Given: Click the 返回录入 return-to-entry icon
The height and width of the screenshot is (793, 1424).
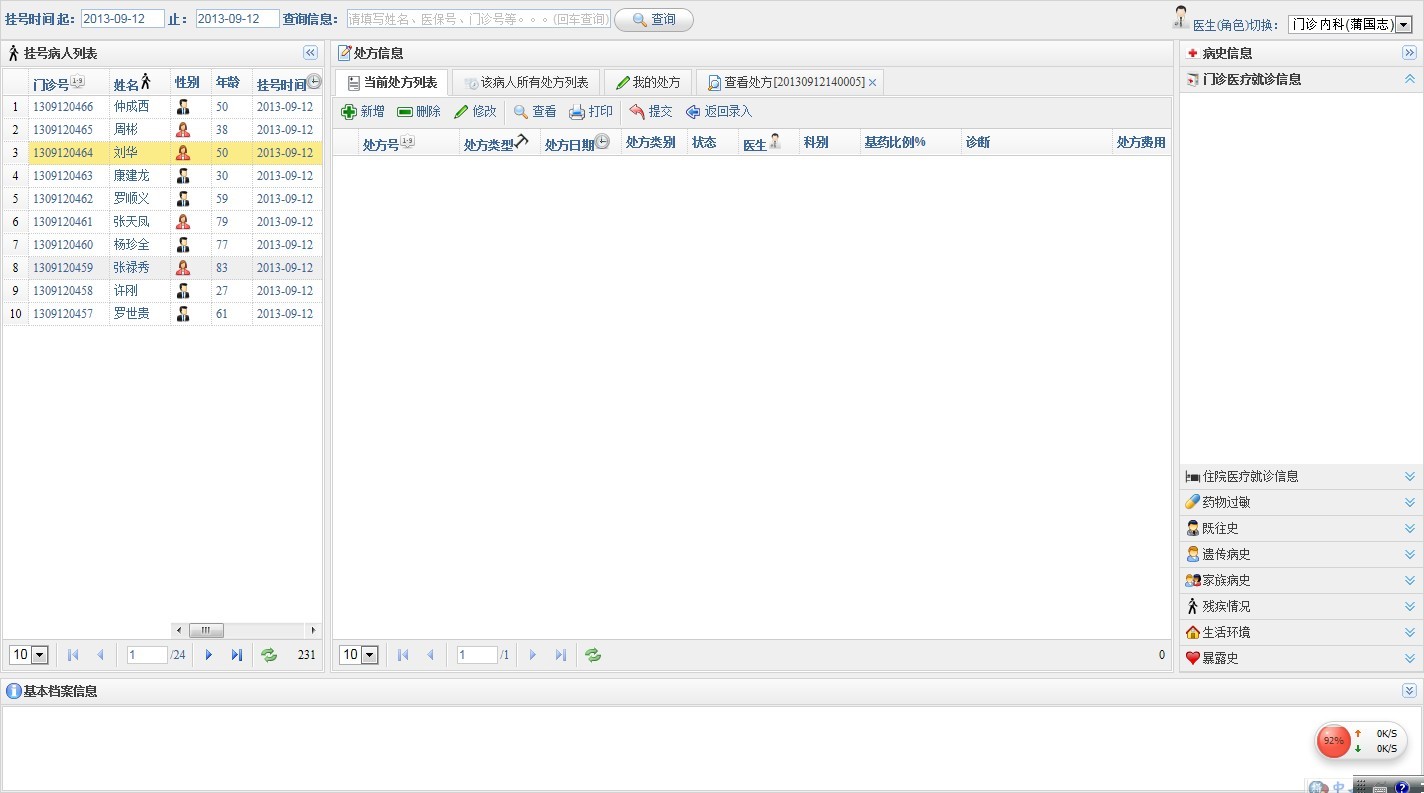Looking at the screenshot, I should coord(693,111).
